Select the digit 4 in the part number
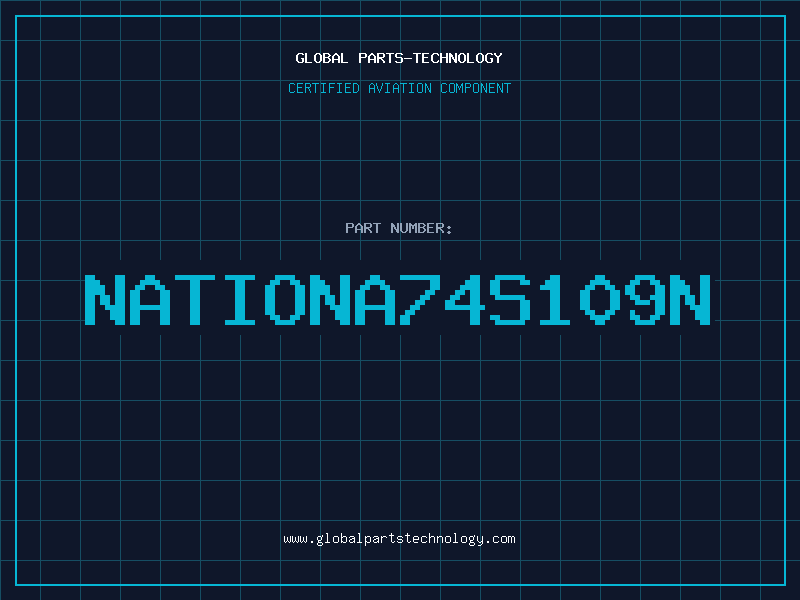The width and height of the screenshot is (800, 600). (465, 299)
